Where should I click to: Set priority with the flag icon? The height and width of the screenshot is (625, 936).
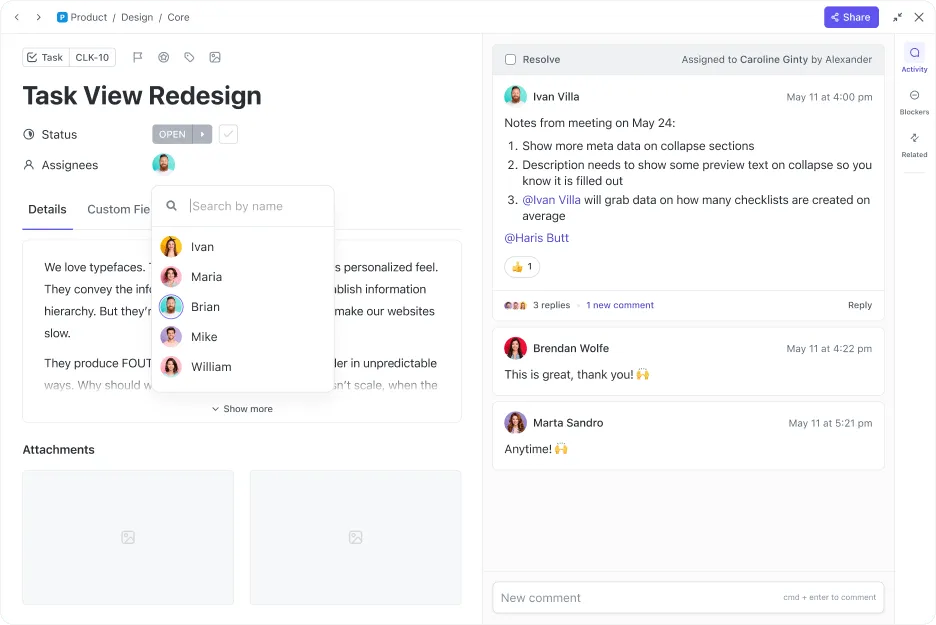point(137,57)
